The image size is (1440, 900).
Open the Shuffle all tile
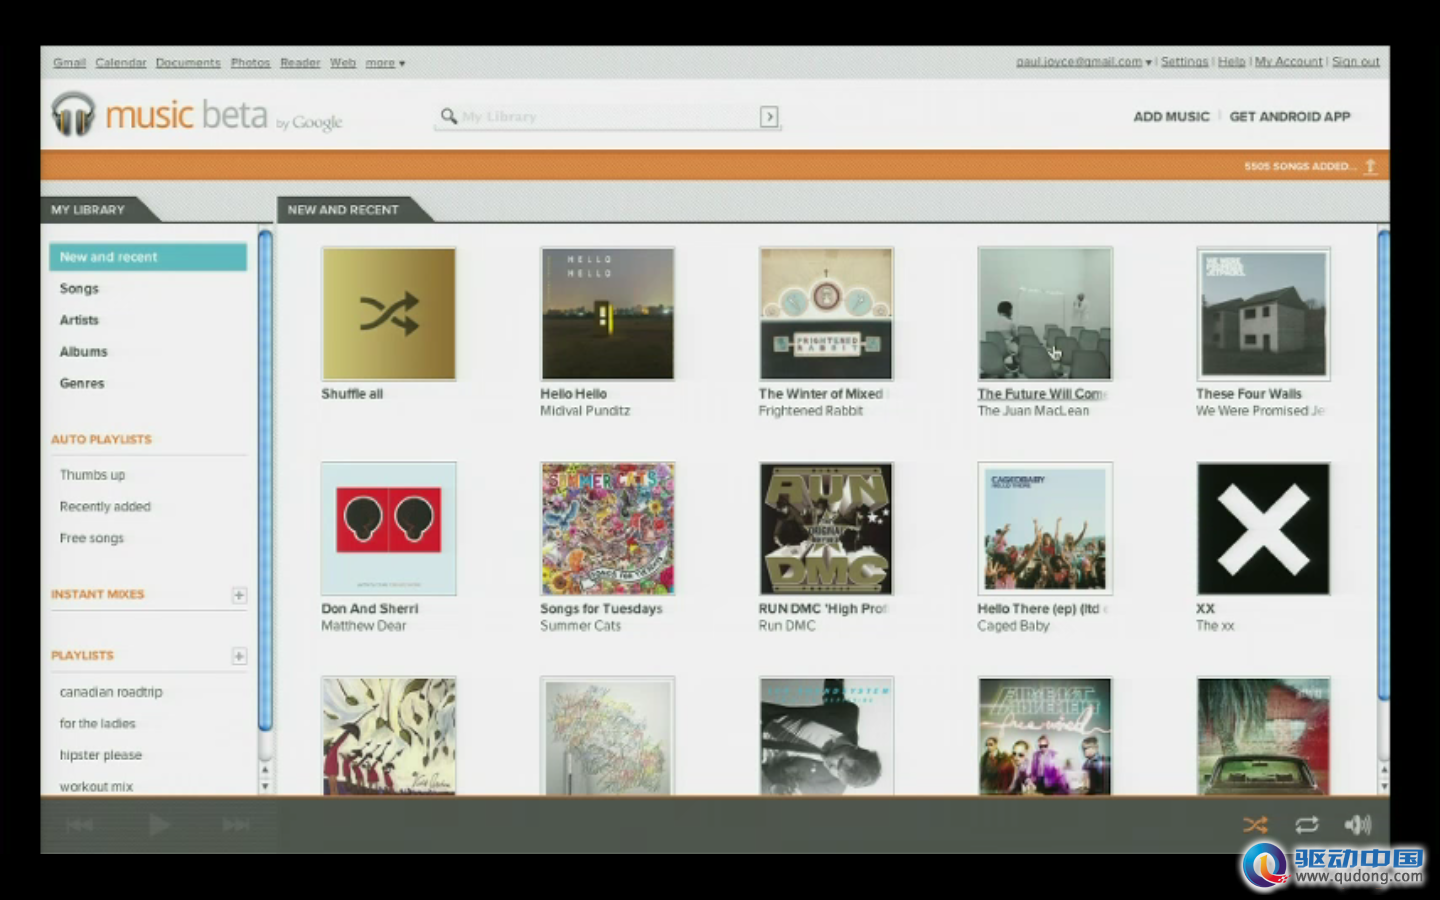coord(389,314)
